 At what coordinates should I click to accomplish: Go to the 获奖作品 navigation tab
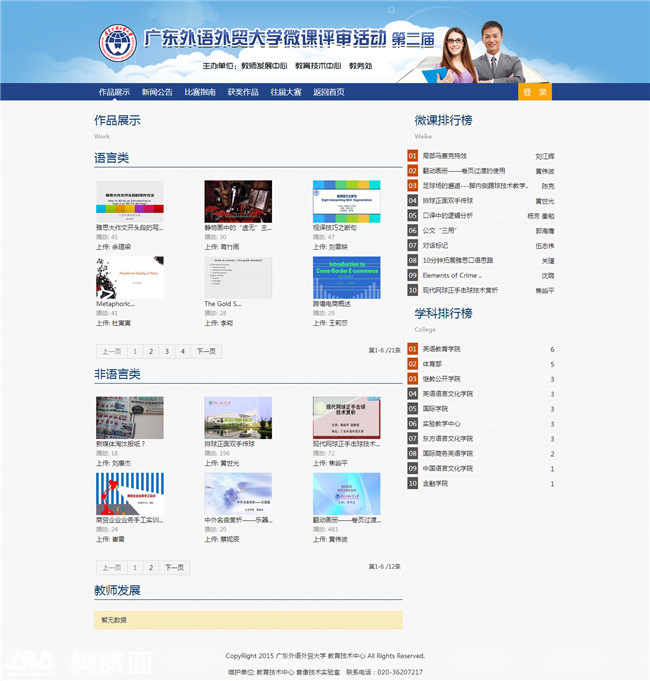coord(242,92)
